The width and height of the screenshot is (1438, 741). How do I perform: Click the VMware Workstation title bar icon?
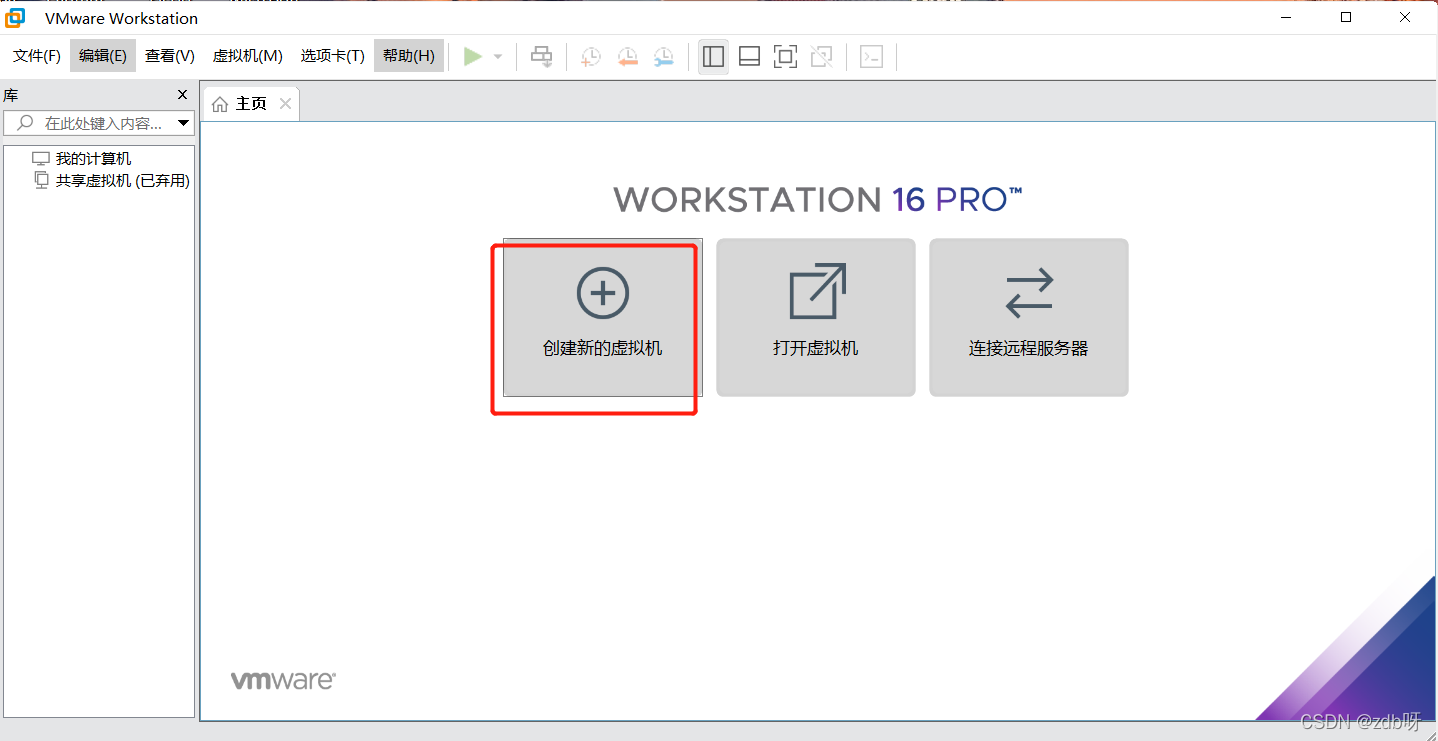[x=16, y=18]
